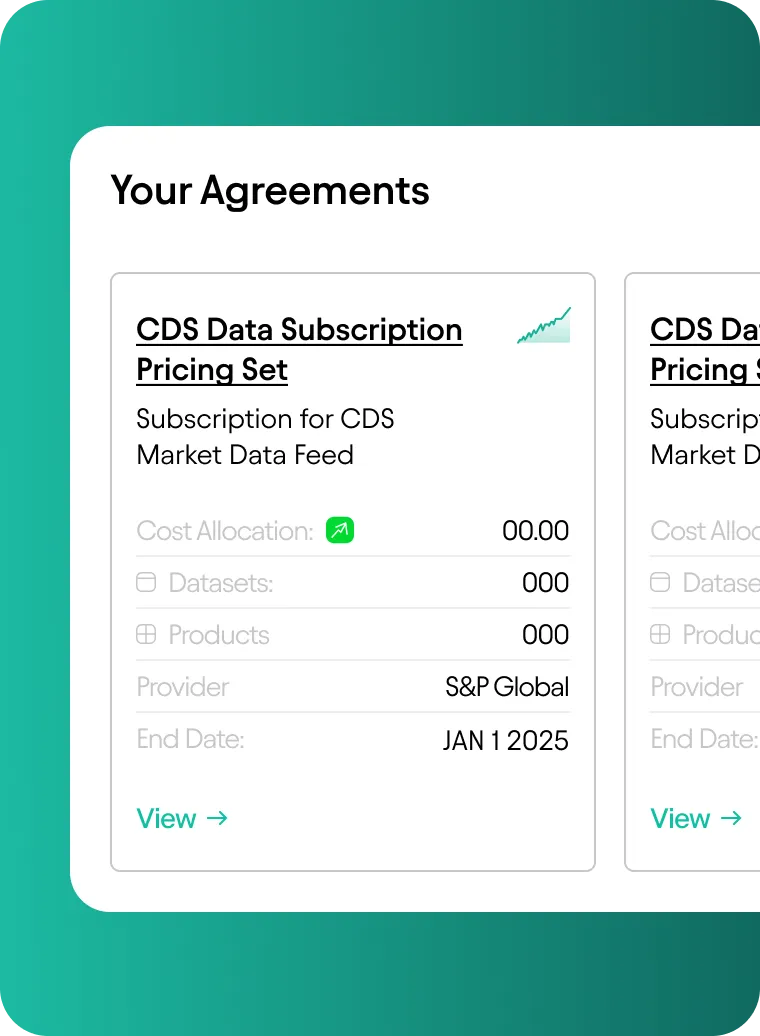760x1036 pixels.
Task: Click the Cost Allocation value 00.00
Action: 535,530
